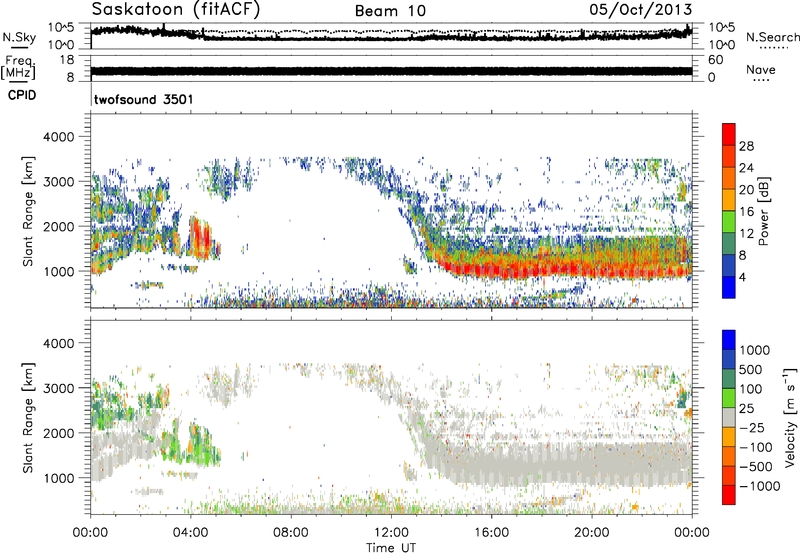
Task: Select the 'N.Sky' legend label
Action: 19,37
